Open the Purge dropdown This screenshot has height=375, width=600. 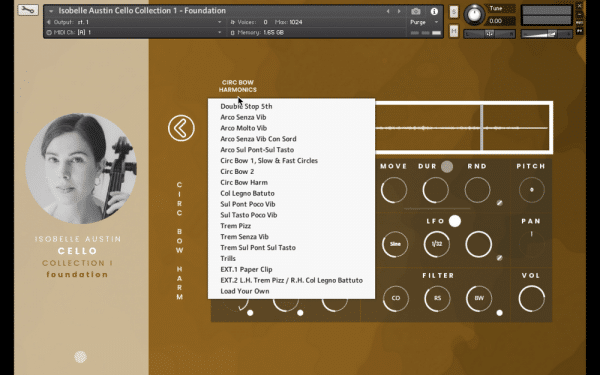[424, 22]
